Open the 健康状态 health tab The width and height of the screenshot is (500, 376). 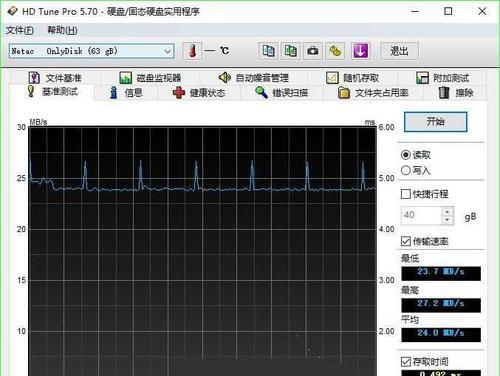199,93
